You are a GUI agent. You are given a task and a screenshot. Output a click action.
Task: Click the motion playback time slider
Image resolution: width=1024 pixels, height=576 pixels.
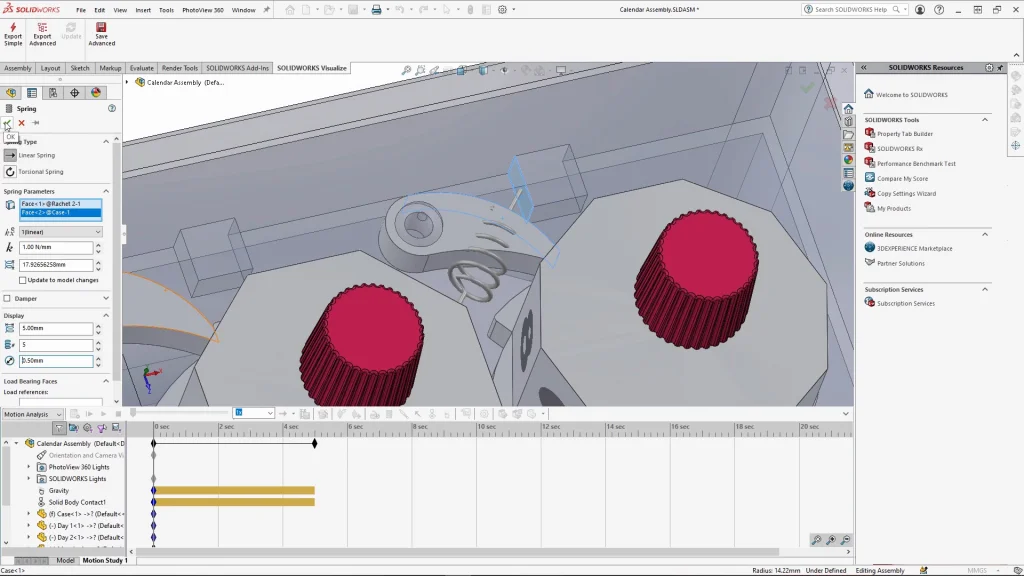(132, 413)
